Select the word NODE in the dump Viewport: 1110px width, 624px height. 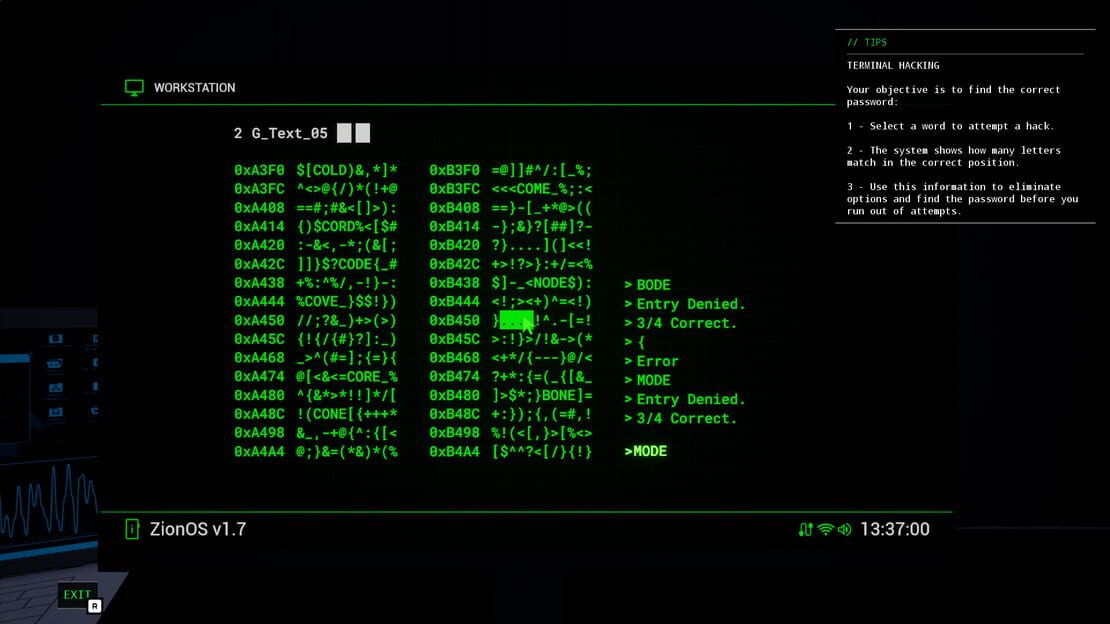coord(551,283)
